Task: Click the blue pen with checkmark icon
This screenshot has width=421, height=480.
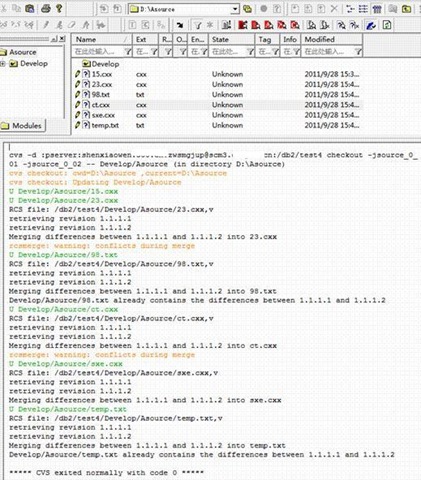Action: [x=371, y=25]
